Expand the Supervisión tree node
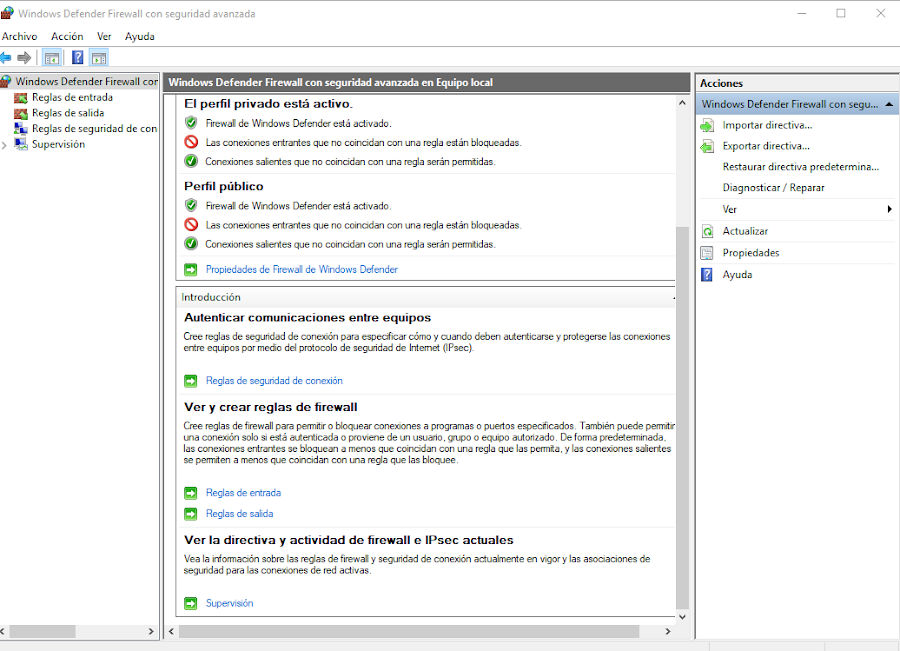Viewport: 900px width, 651px height. tap(5, 145)
